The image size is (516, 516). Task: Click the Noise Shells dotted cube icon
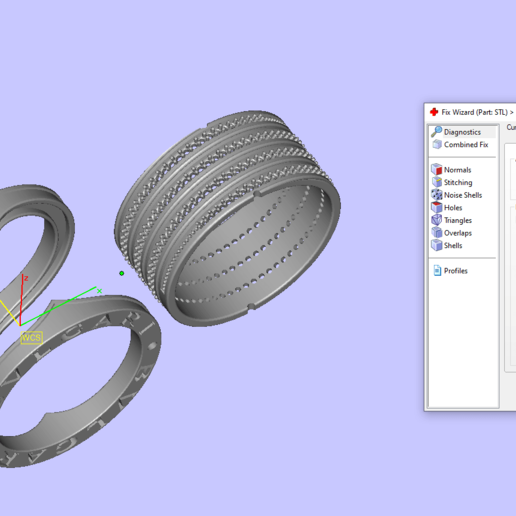tap(437, 195)
